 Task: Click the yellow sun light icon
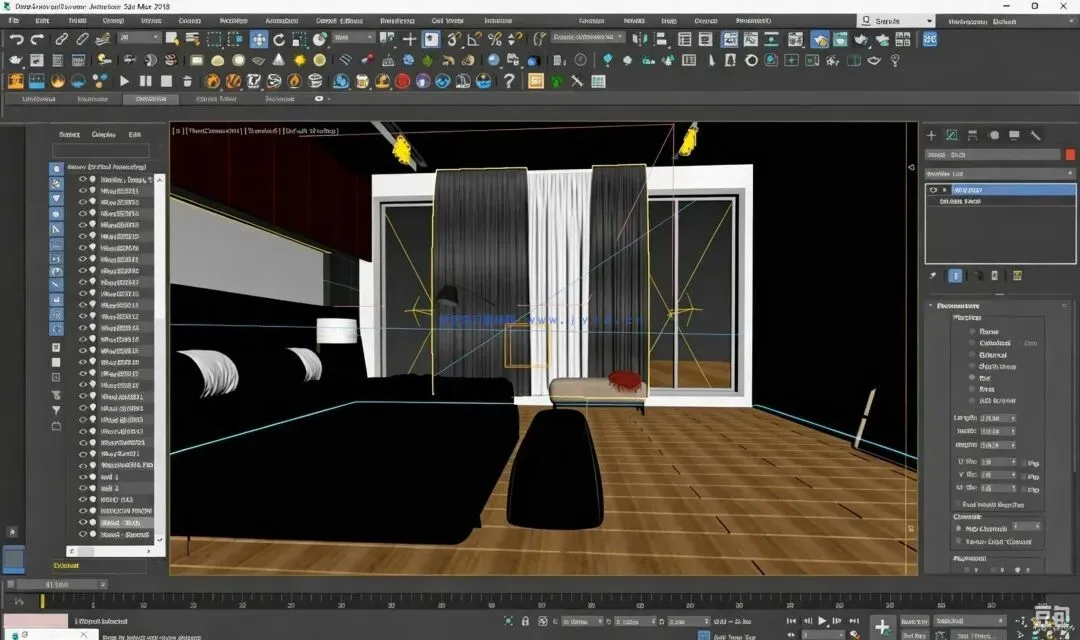(300, 61)
